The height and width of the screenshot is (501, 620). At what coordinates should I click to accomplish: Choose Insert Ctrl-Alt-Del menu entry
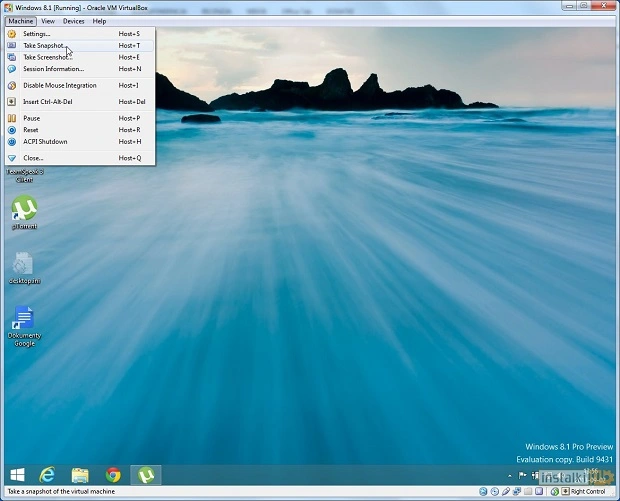[80, 102]
